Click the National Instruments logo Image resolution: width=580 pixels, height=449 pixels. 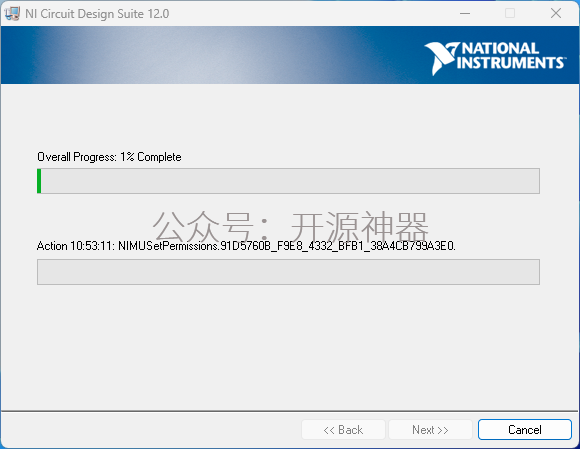tap(495, 58)
